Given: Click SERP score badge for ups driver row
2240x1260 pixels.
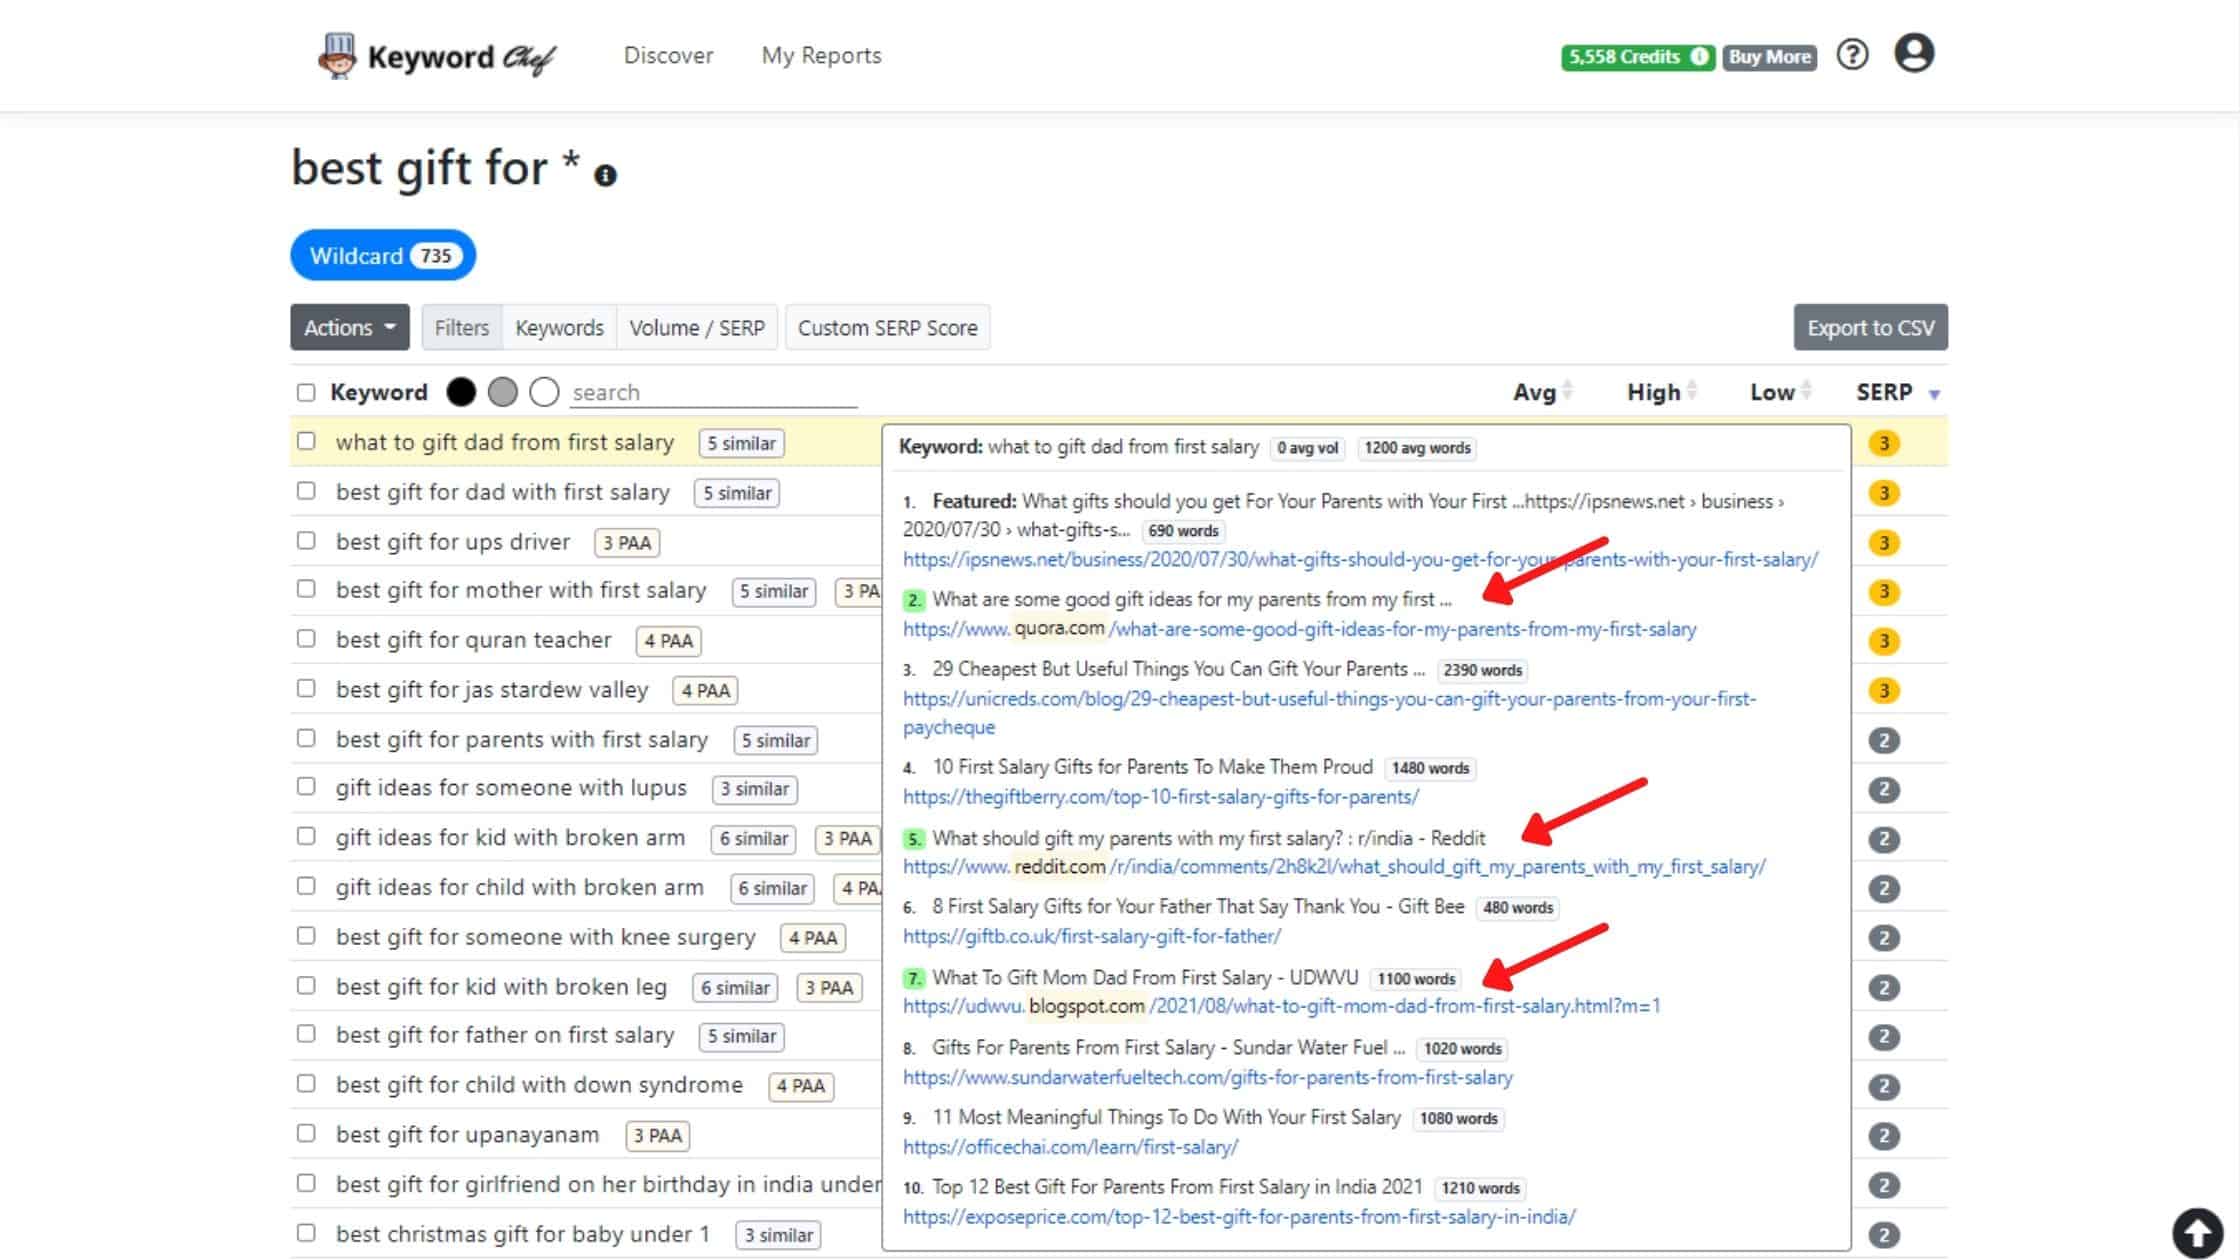Looking at the screenshot, I should (x=1883, y=543).
